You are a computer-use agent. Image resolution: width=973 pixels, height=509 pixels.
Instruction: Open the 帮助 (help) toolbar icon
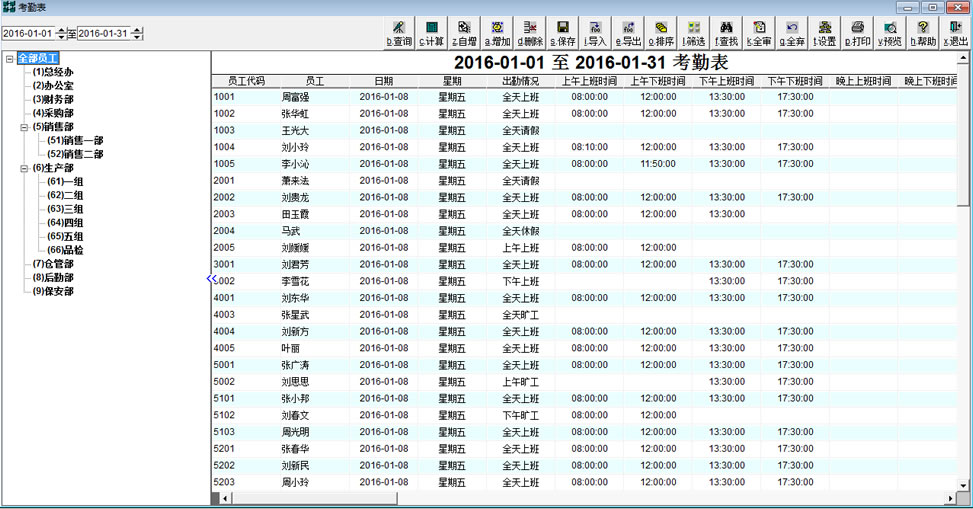tap(923, 33)
